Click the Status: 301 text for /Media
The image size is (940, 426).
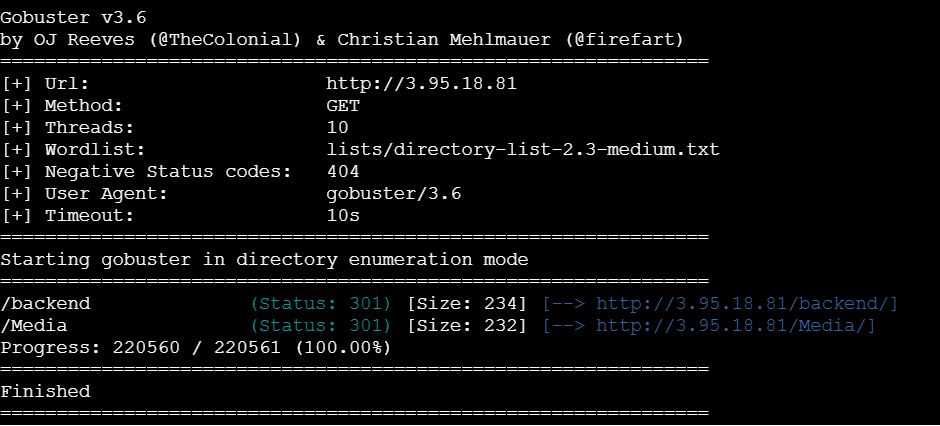coord(321,327)
